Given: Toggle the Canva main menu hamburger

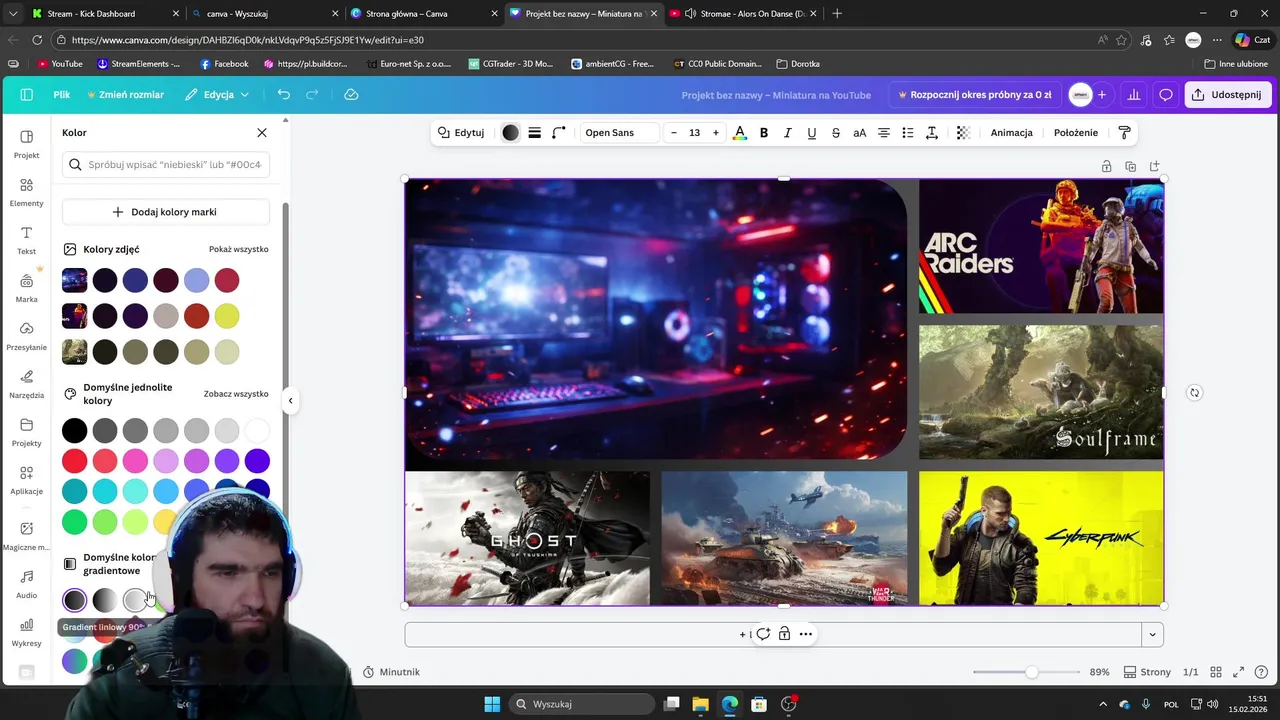Looking at the screenshot, I should 27,94.
